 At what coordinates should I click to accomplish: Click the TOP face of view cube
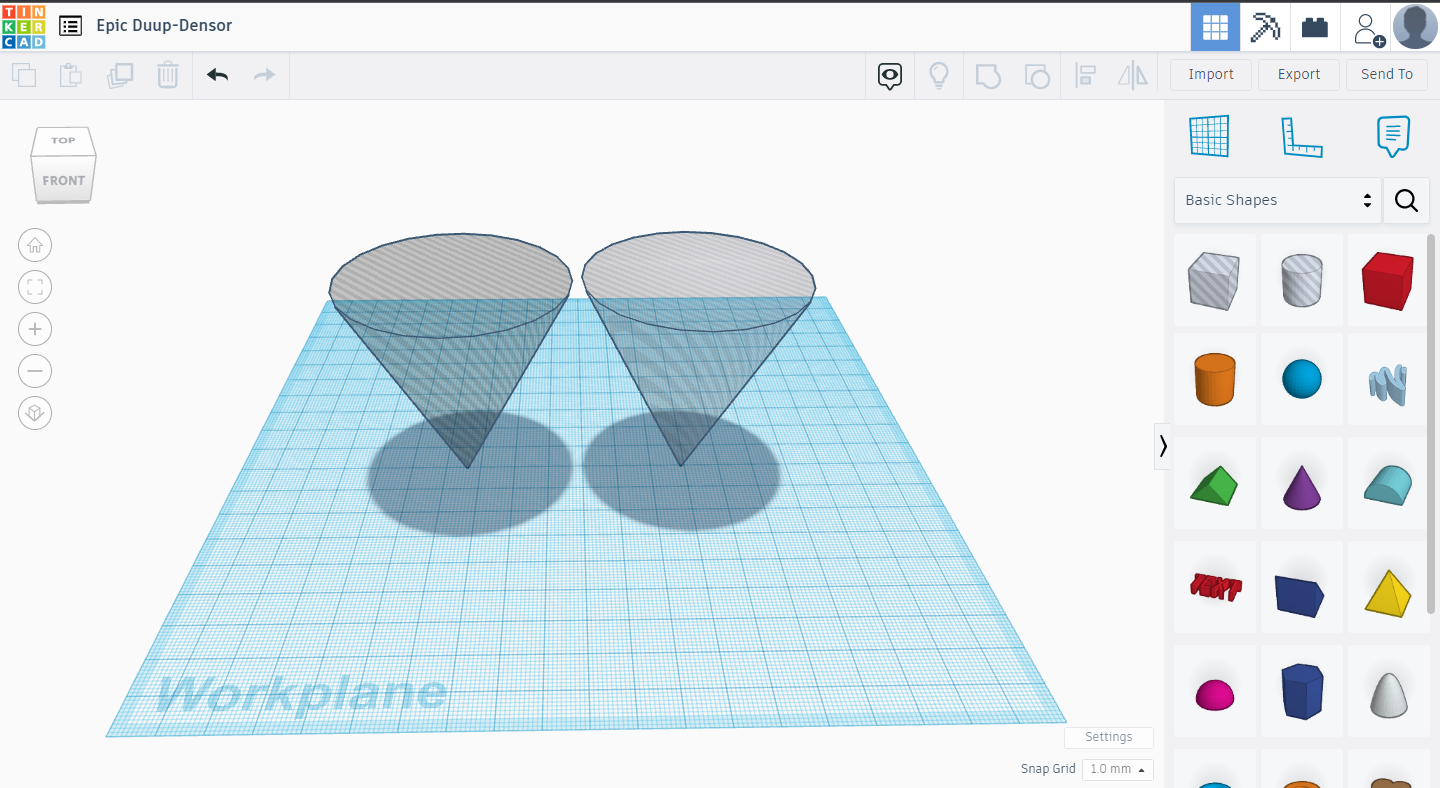[x=63, y=140]
